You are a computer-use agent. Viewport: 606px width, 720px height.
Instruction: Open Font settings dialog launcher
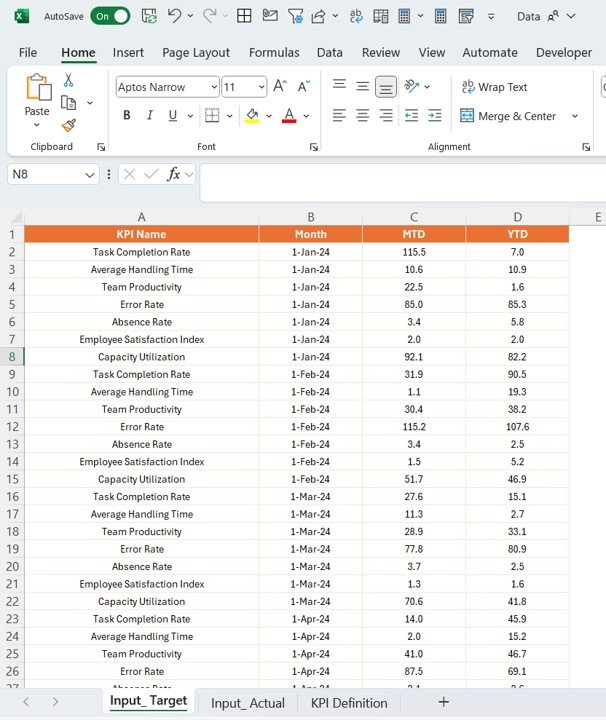click(314, 147)
